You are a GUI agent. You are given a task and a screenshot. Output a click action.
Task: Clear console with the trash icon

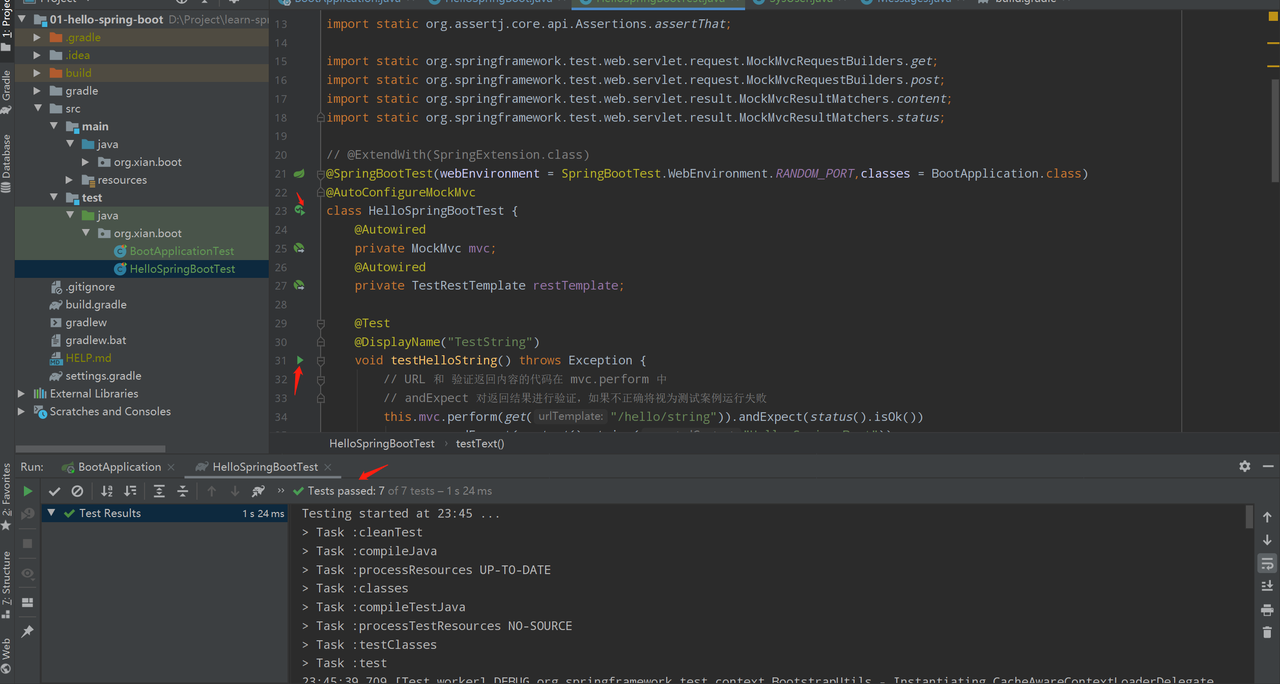point(1267,633)
